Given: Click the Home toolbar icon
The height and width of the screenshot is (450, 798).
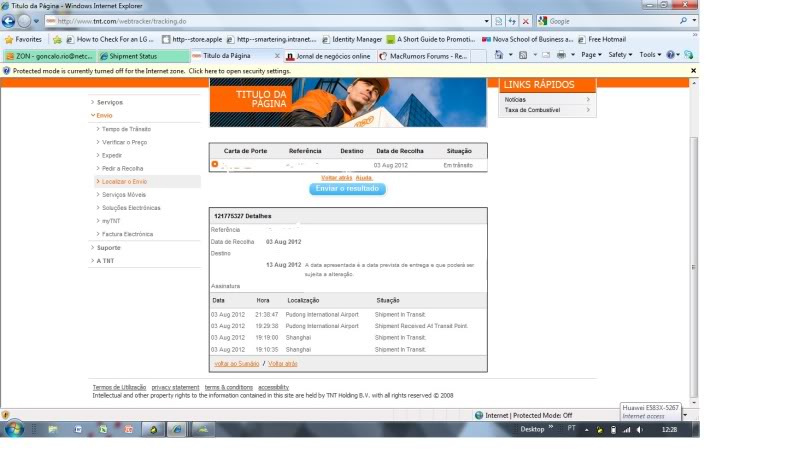Looking at the screenshot, I should pos(499,55).
